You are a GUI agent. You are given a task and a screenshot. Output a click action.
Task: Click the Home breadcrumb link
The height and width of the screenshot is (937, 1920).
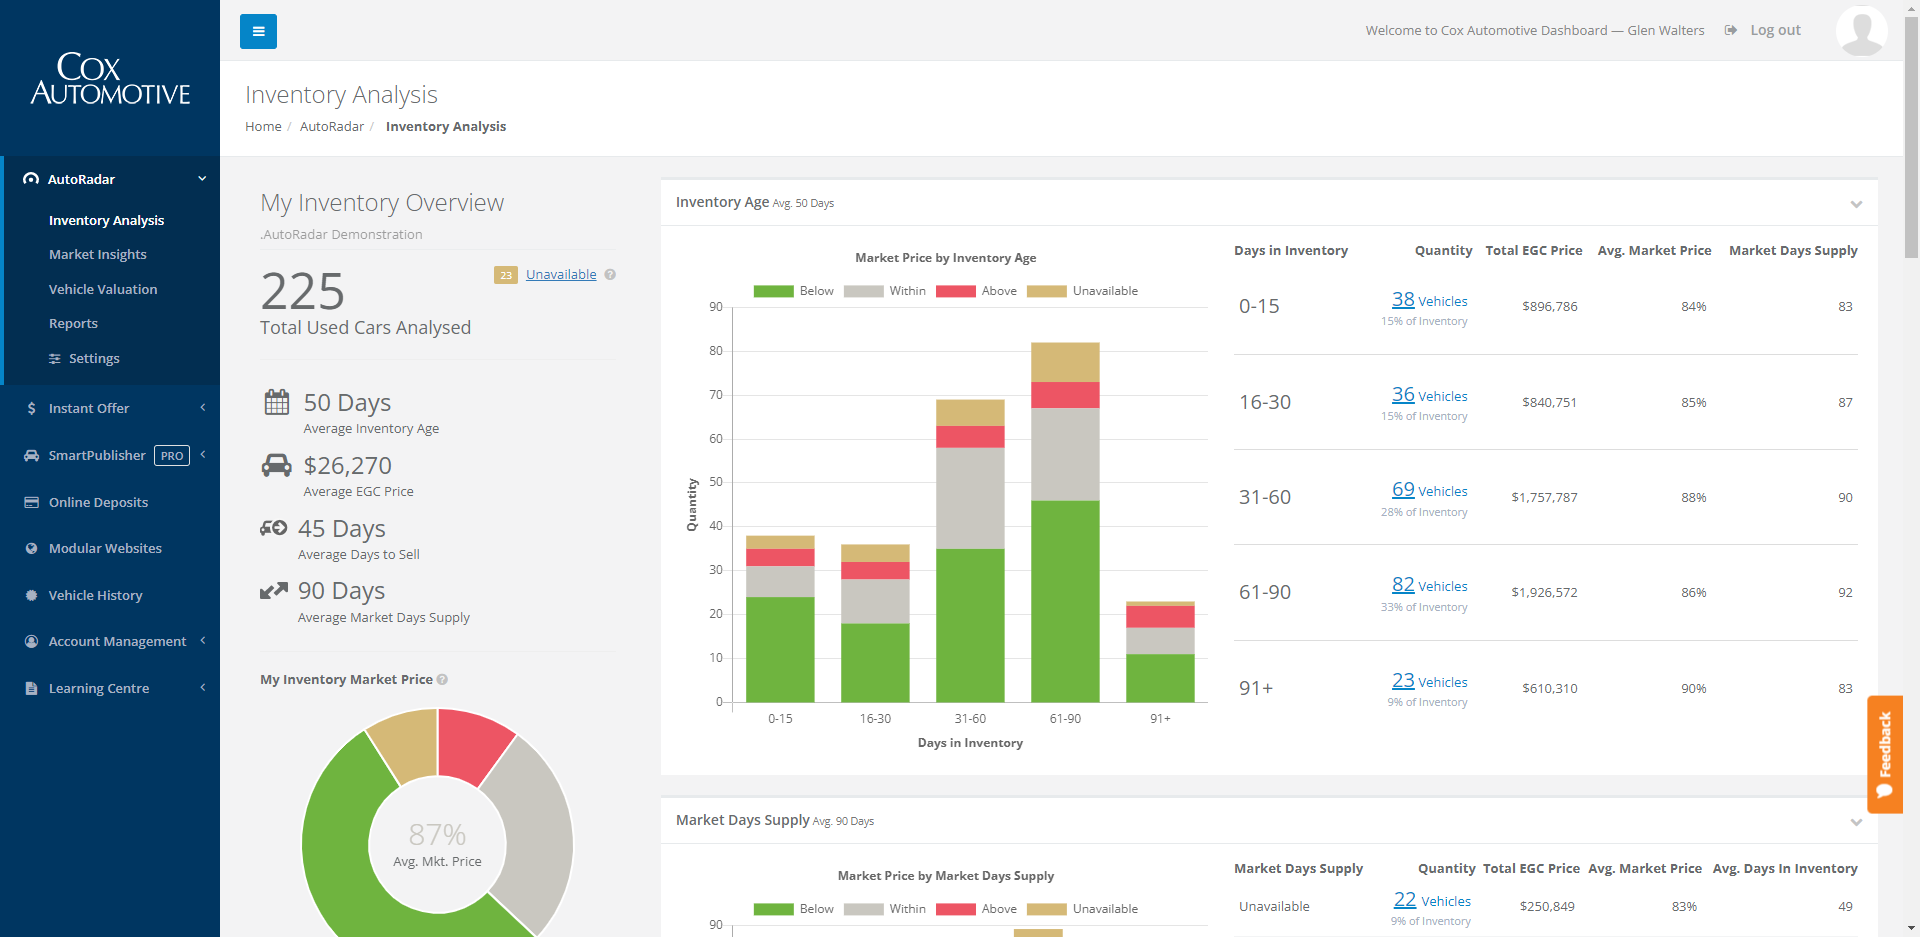tap(263, 126)
